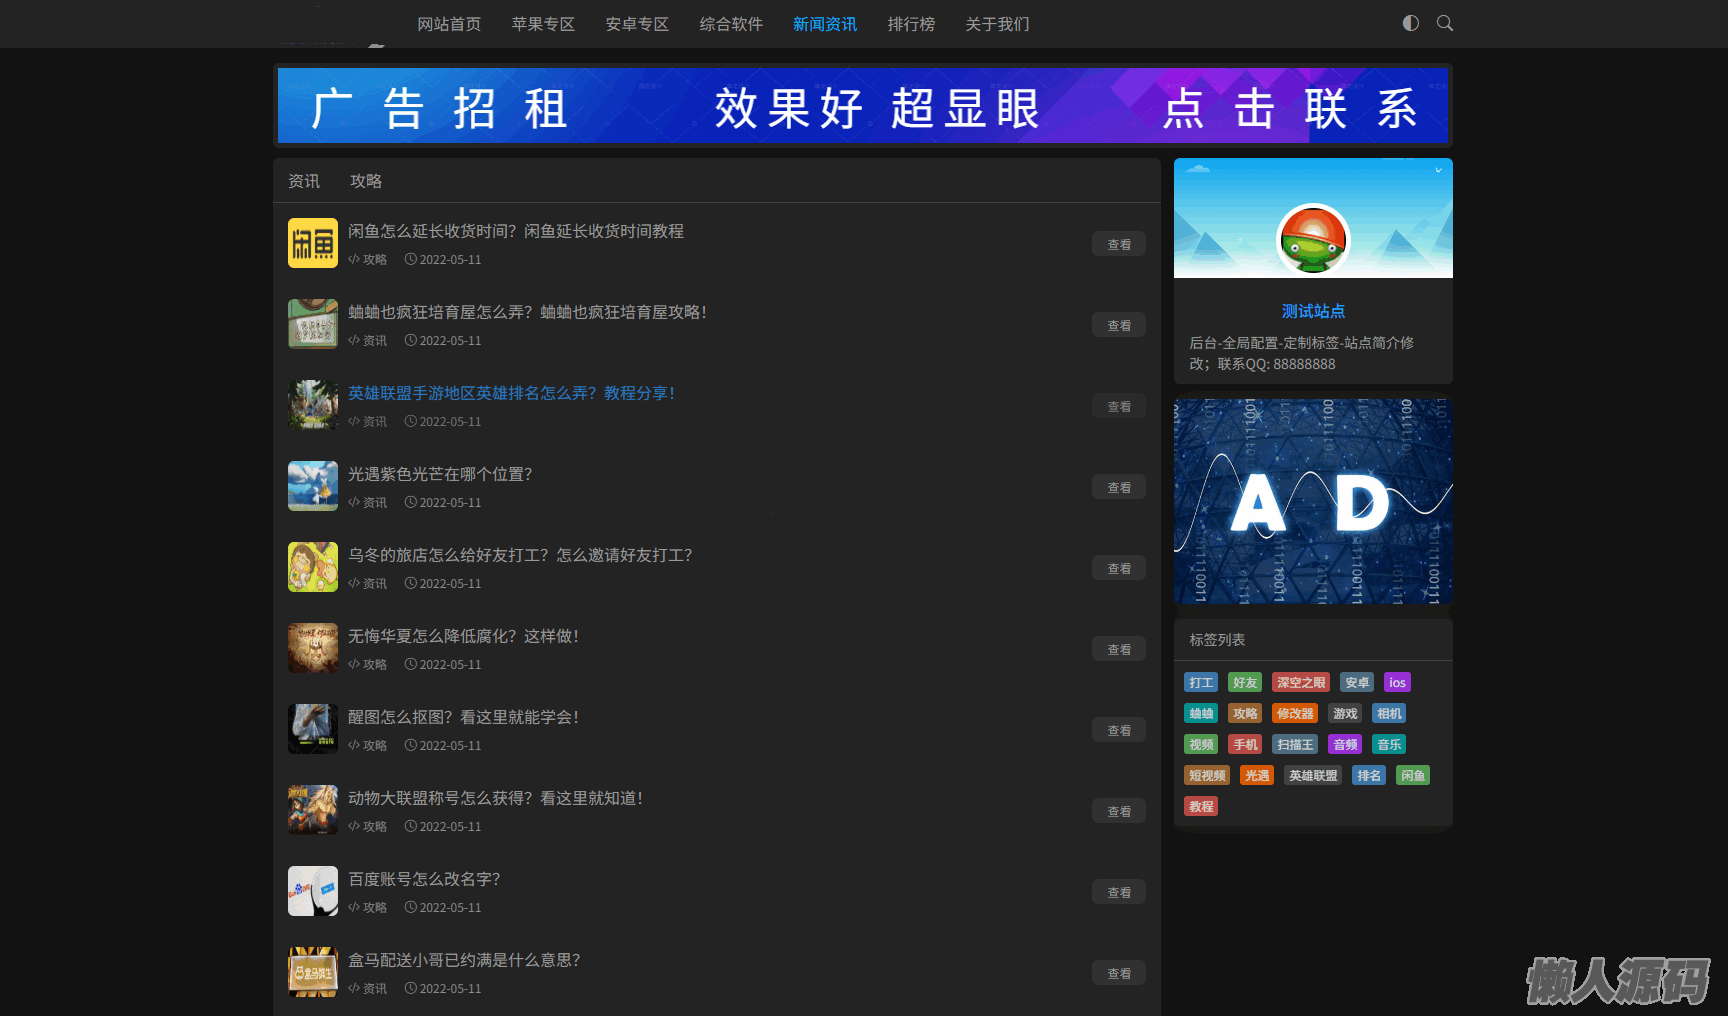Open the 英雄联盟手游地区英雄排名 article link
1728x1016 pixels.
pos(511,393)
